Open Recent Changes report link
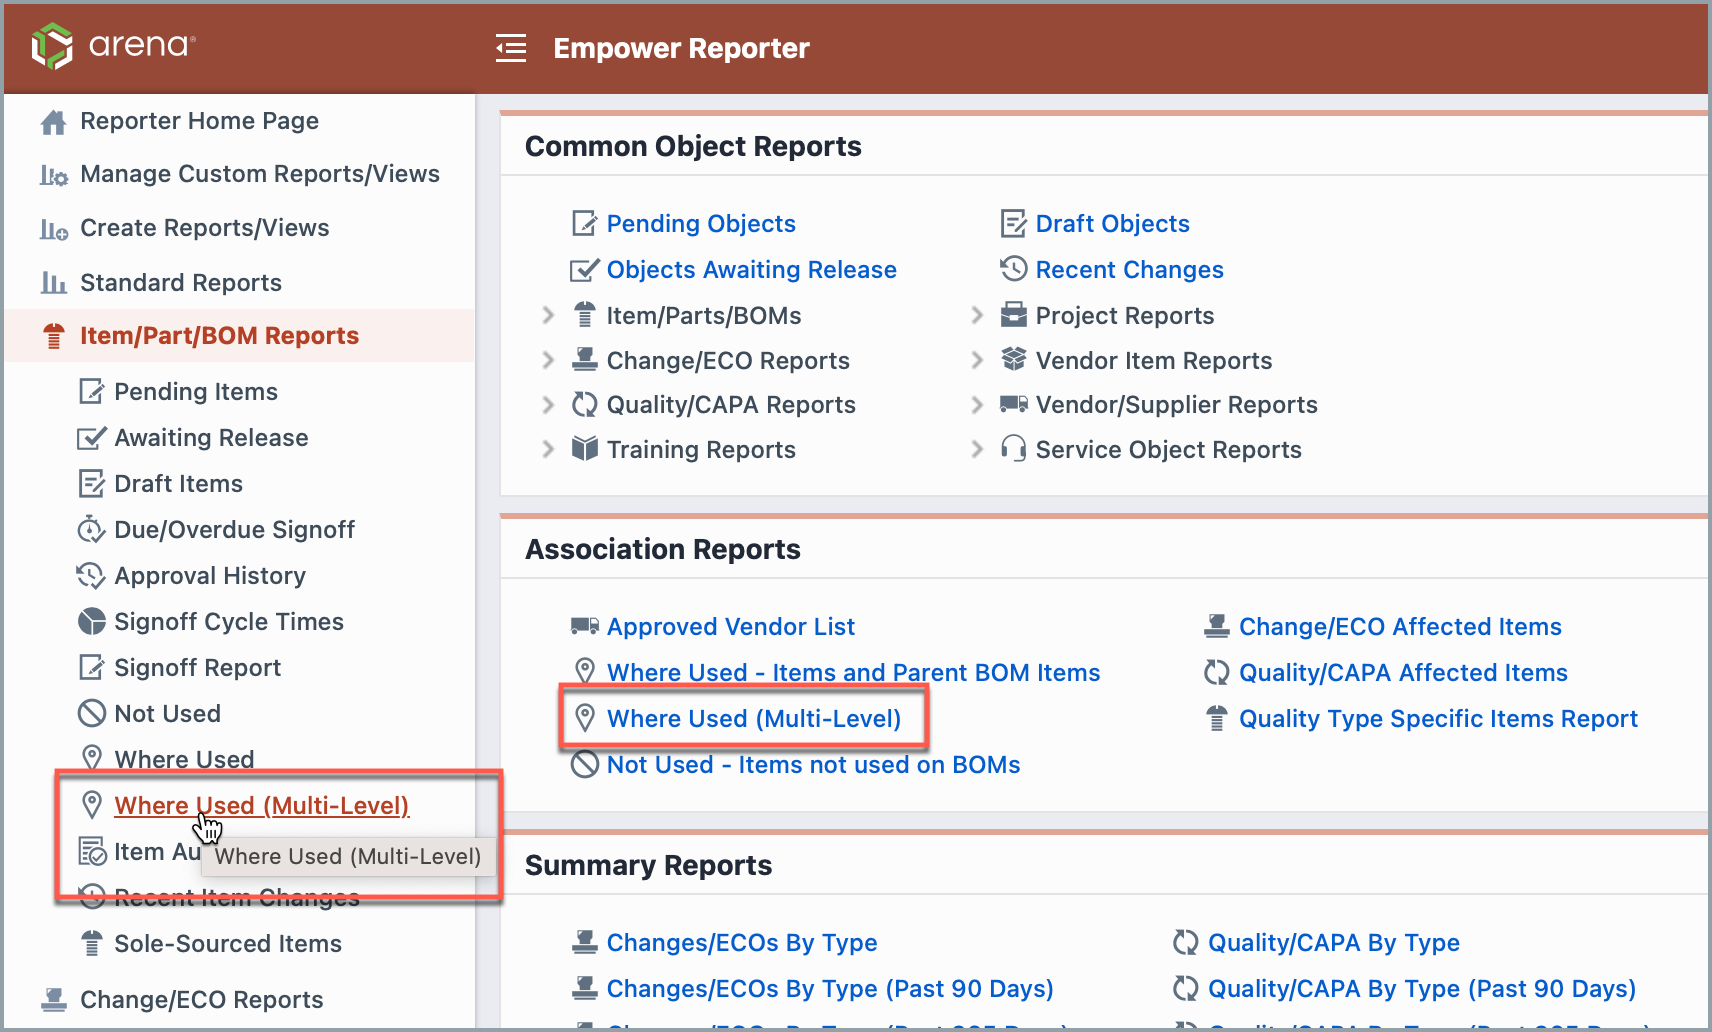 1129,269
